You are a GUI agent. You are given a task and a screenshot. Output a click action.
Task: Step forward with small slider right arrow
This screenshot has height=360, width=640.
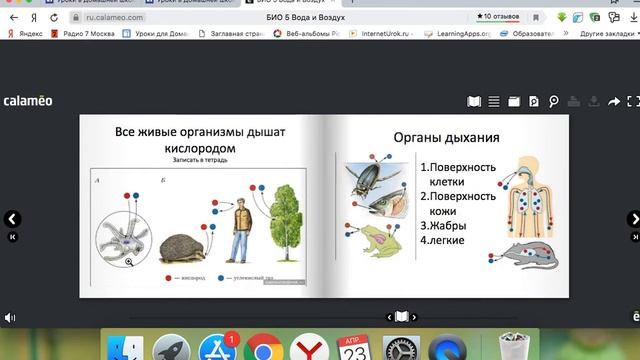(414, 317)
